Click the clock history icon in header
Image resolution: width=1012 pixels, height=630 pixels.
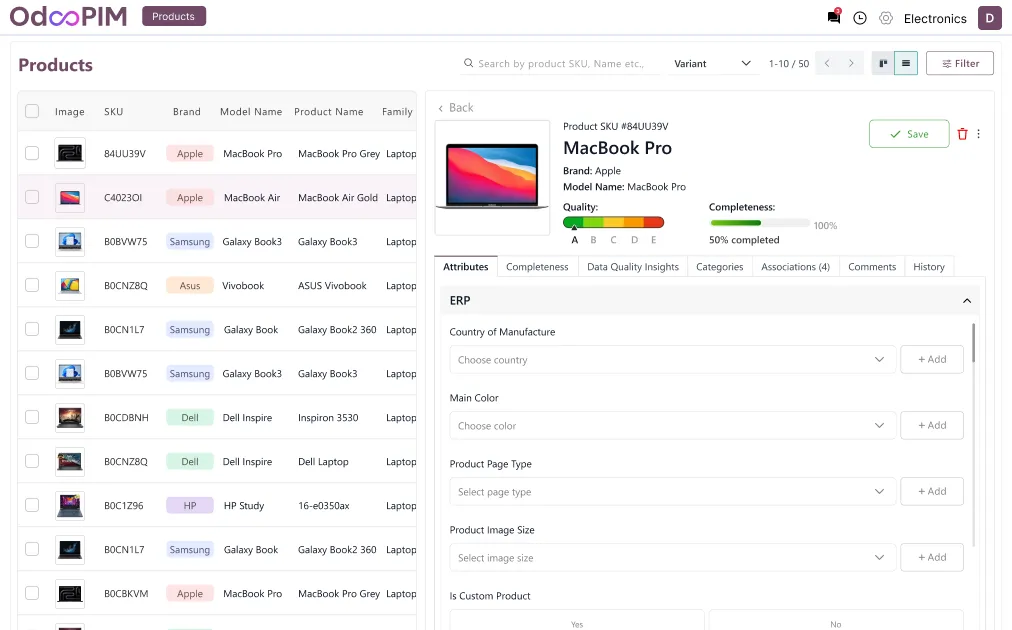coord(860,18)
